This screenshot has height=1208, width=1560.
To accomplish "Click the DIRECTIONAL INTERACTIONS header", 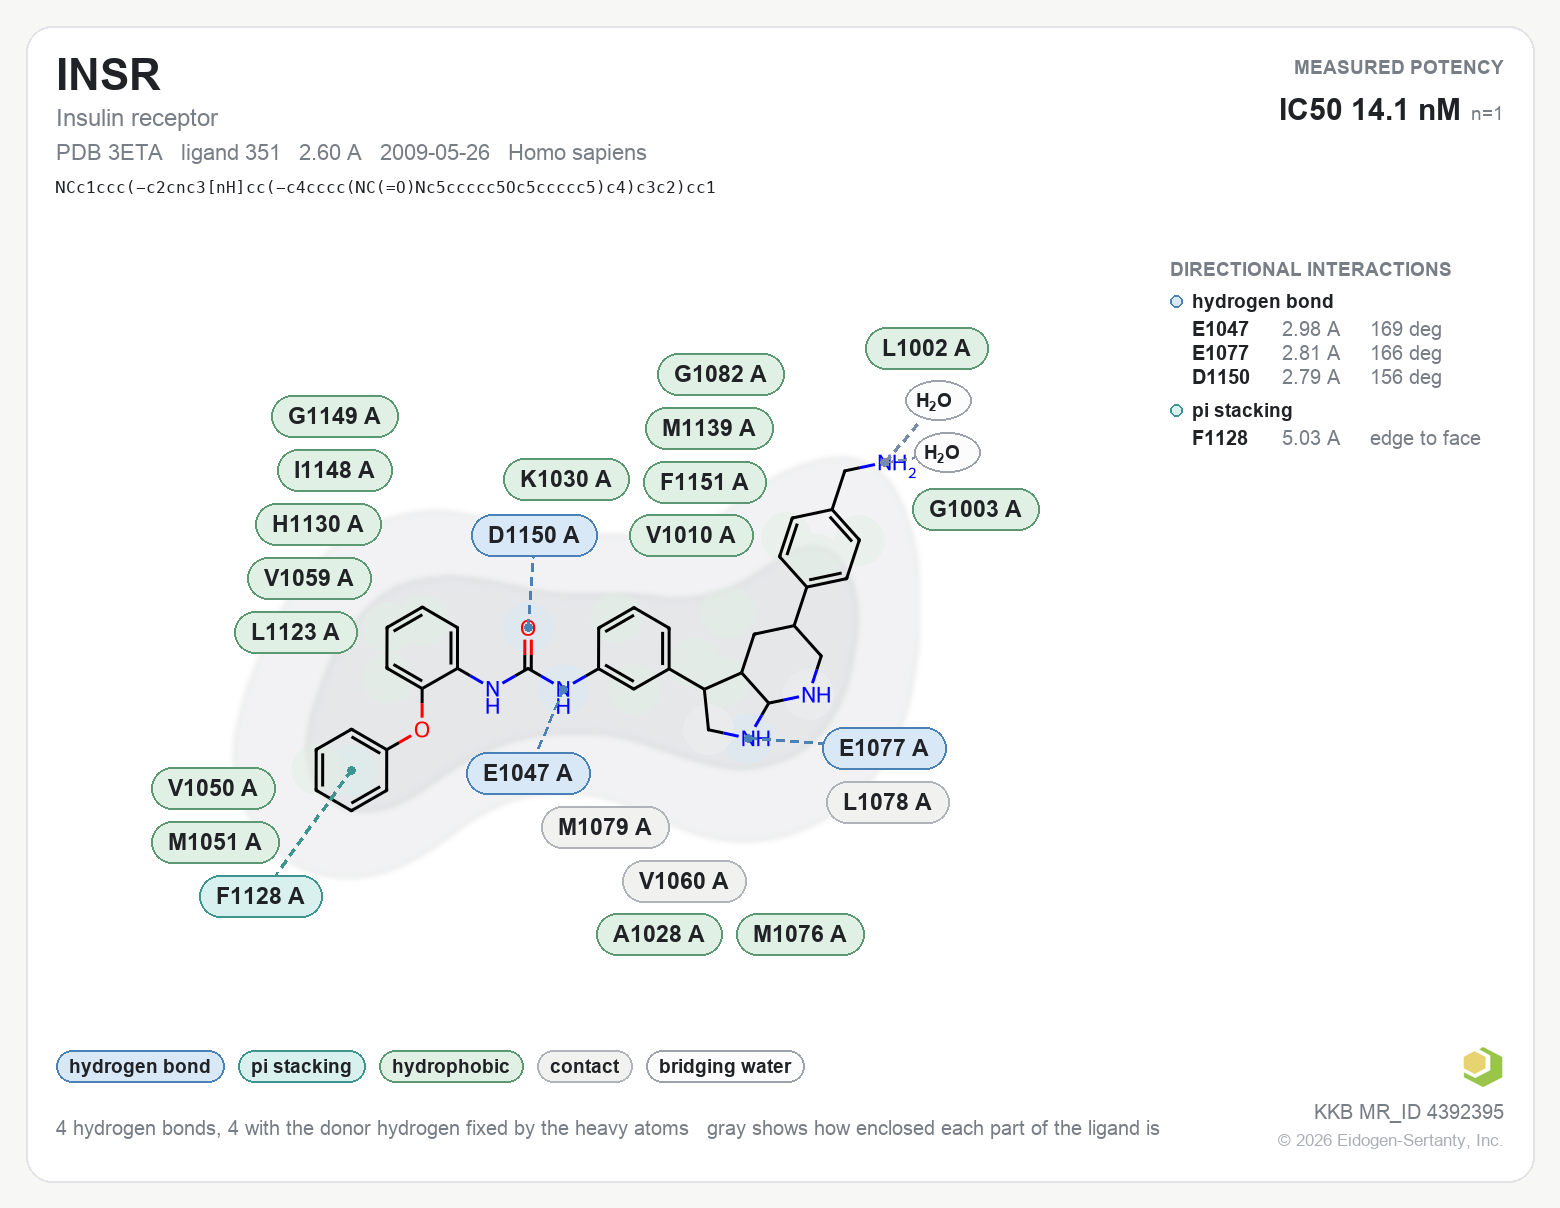I will tap(1311, 270).
